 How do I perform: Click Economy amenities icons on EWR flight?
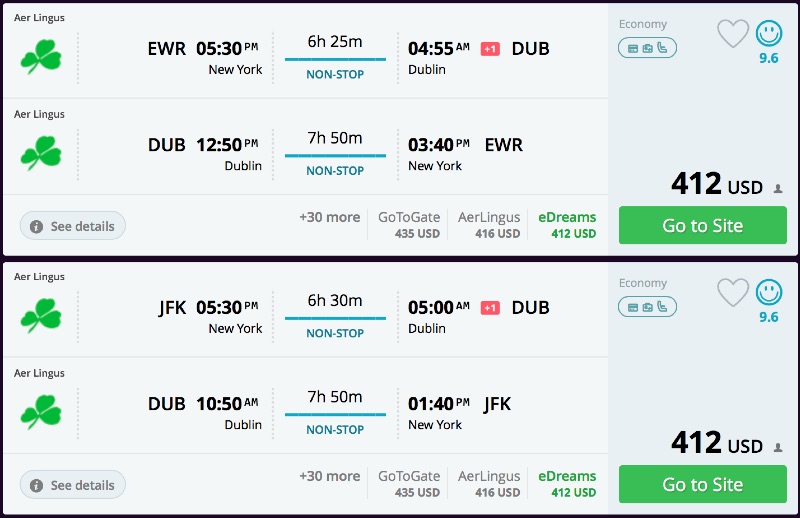(647, 47)
